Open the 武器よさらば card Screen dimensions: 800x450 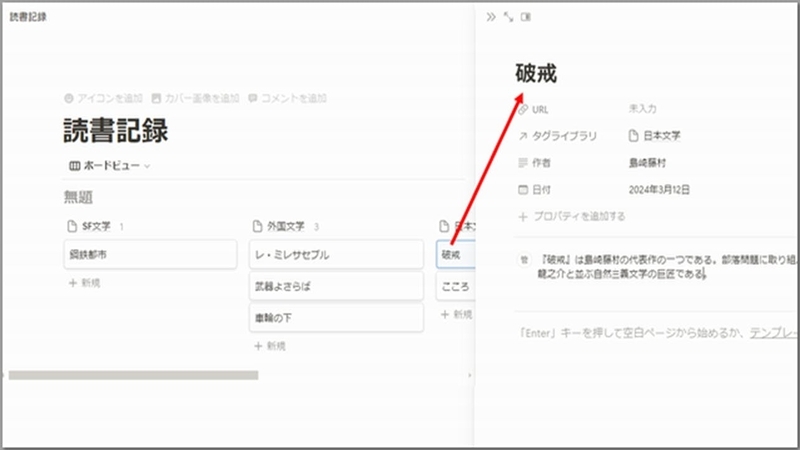pos(336,286)
